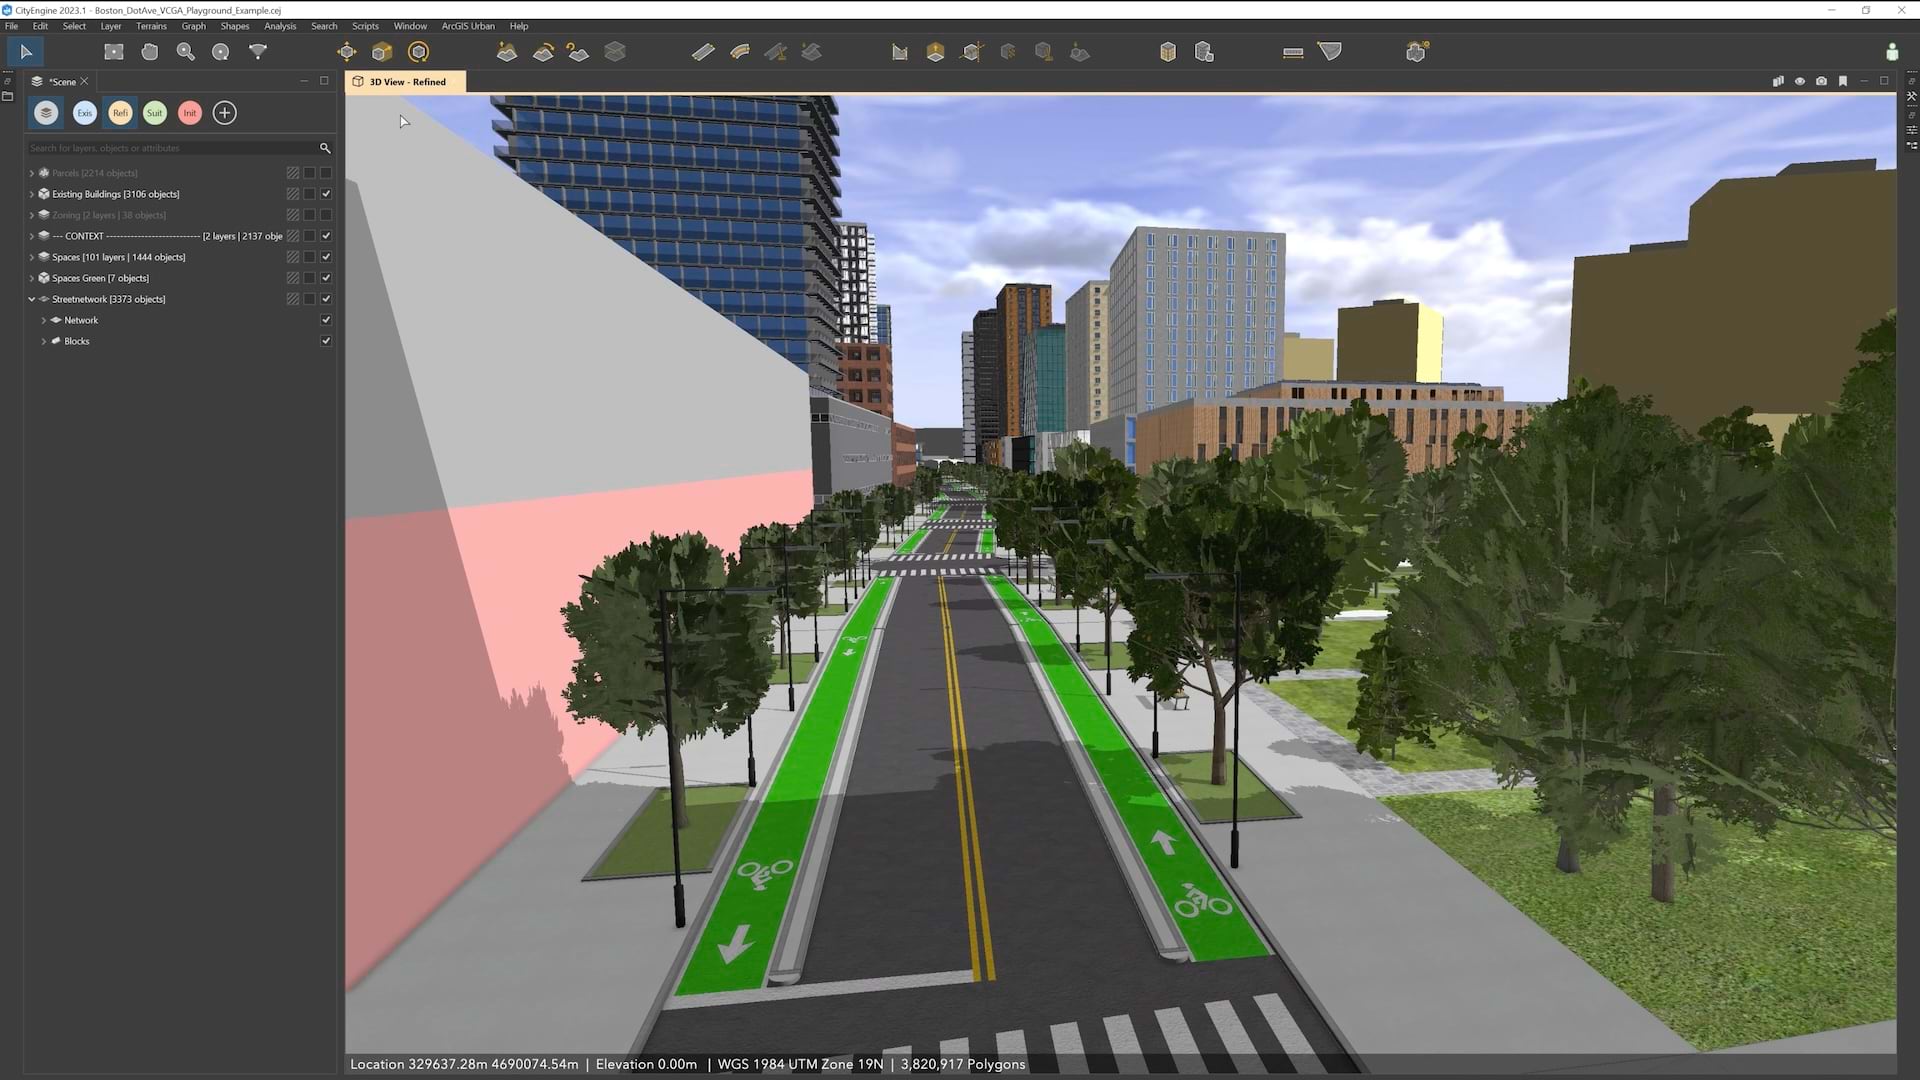Add a new scenario with plus button
This screenshot has width=1920, height=1080.
(x=225, y=113)
